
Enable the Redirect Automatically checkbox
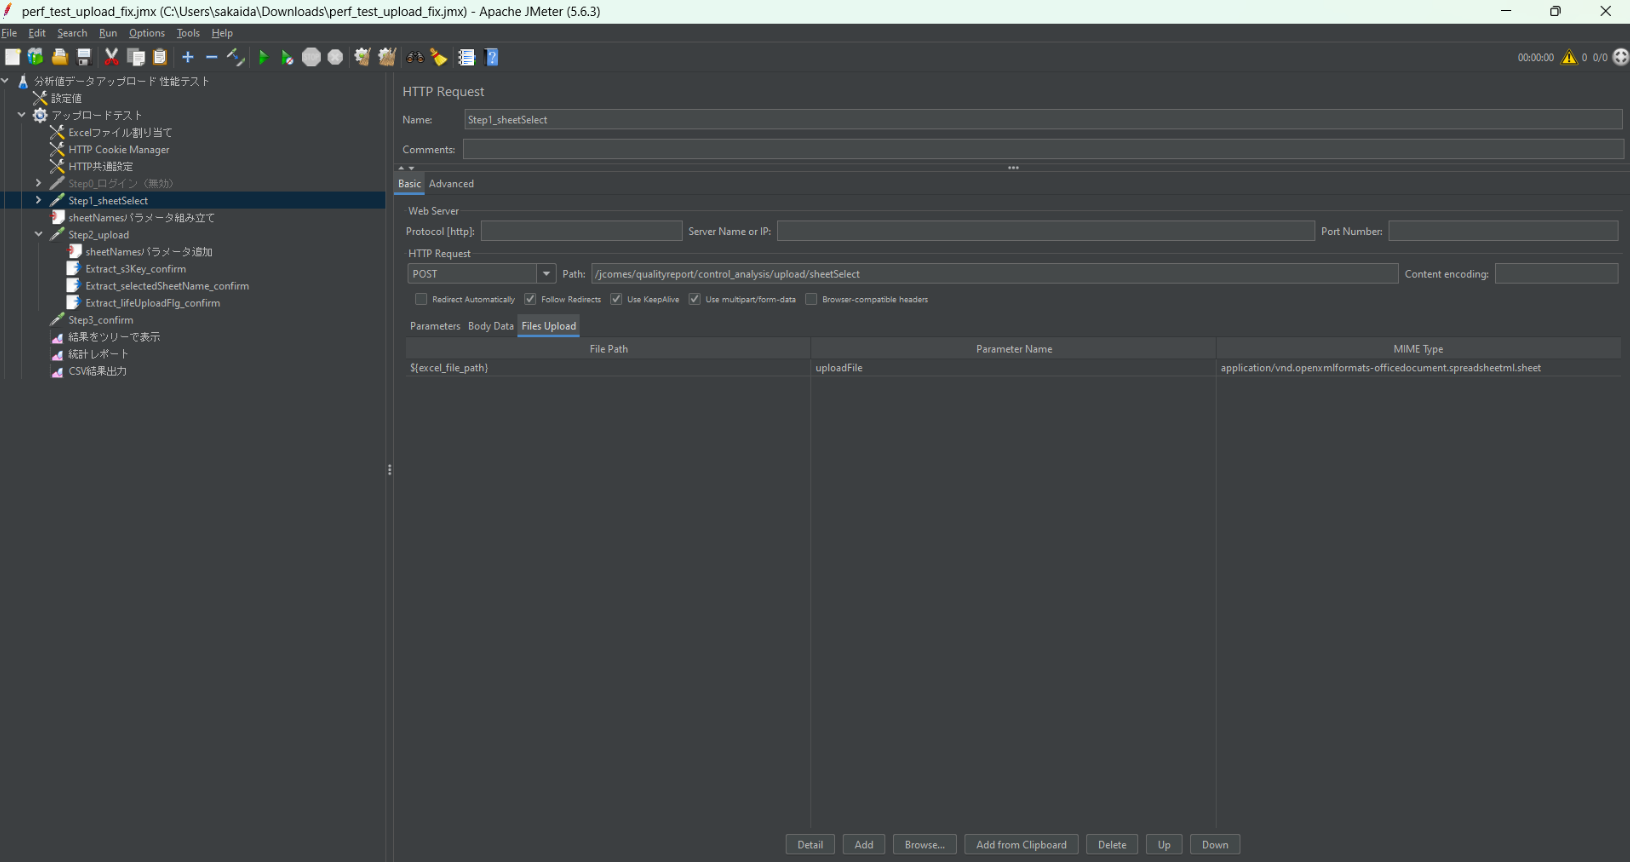pyautogui.click(x=421, y=299)
